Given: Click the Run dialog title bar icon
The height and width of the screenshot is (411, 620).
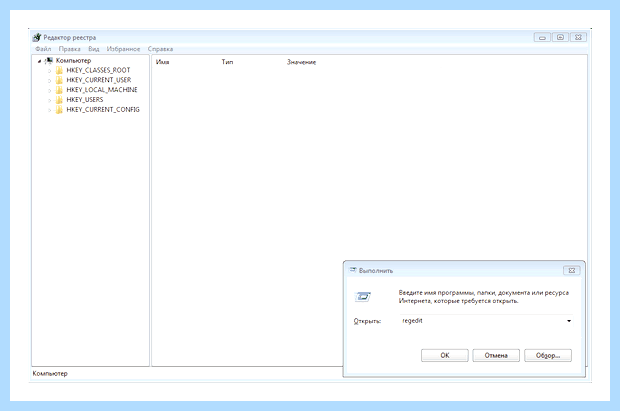Looking at the screenshot, I should click(353, 270).
